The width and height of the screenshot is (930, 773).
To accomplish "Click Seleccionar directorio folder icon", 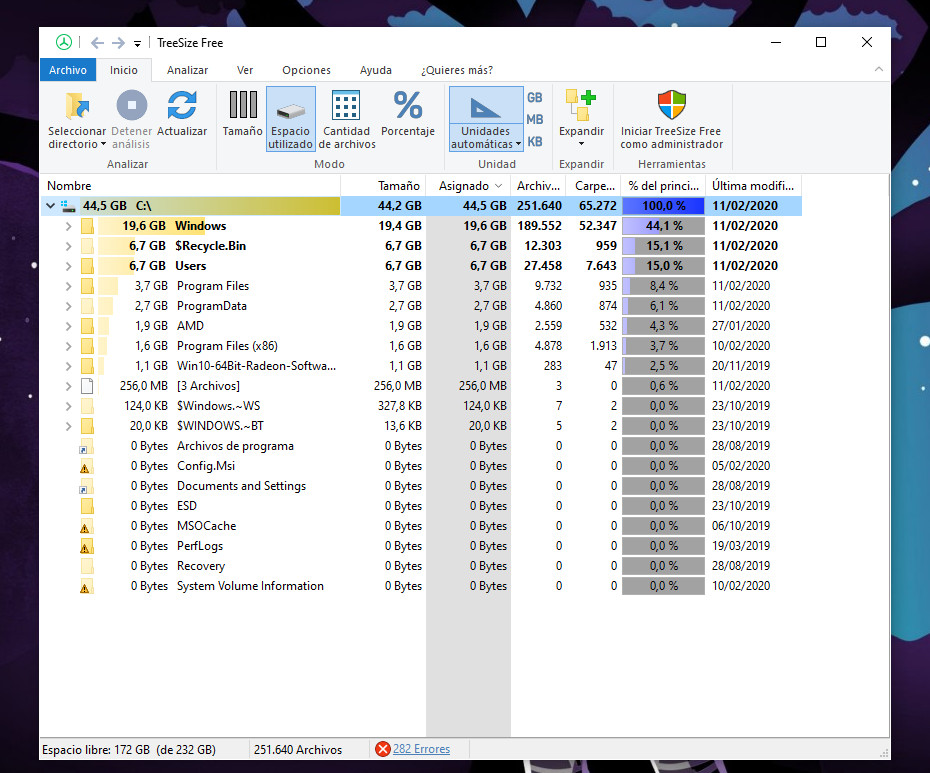I will [77, 106].
